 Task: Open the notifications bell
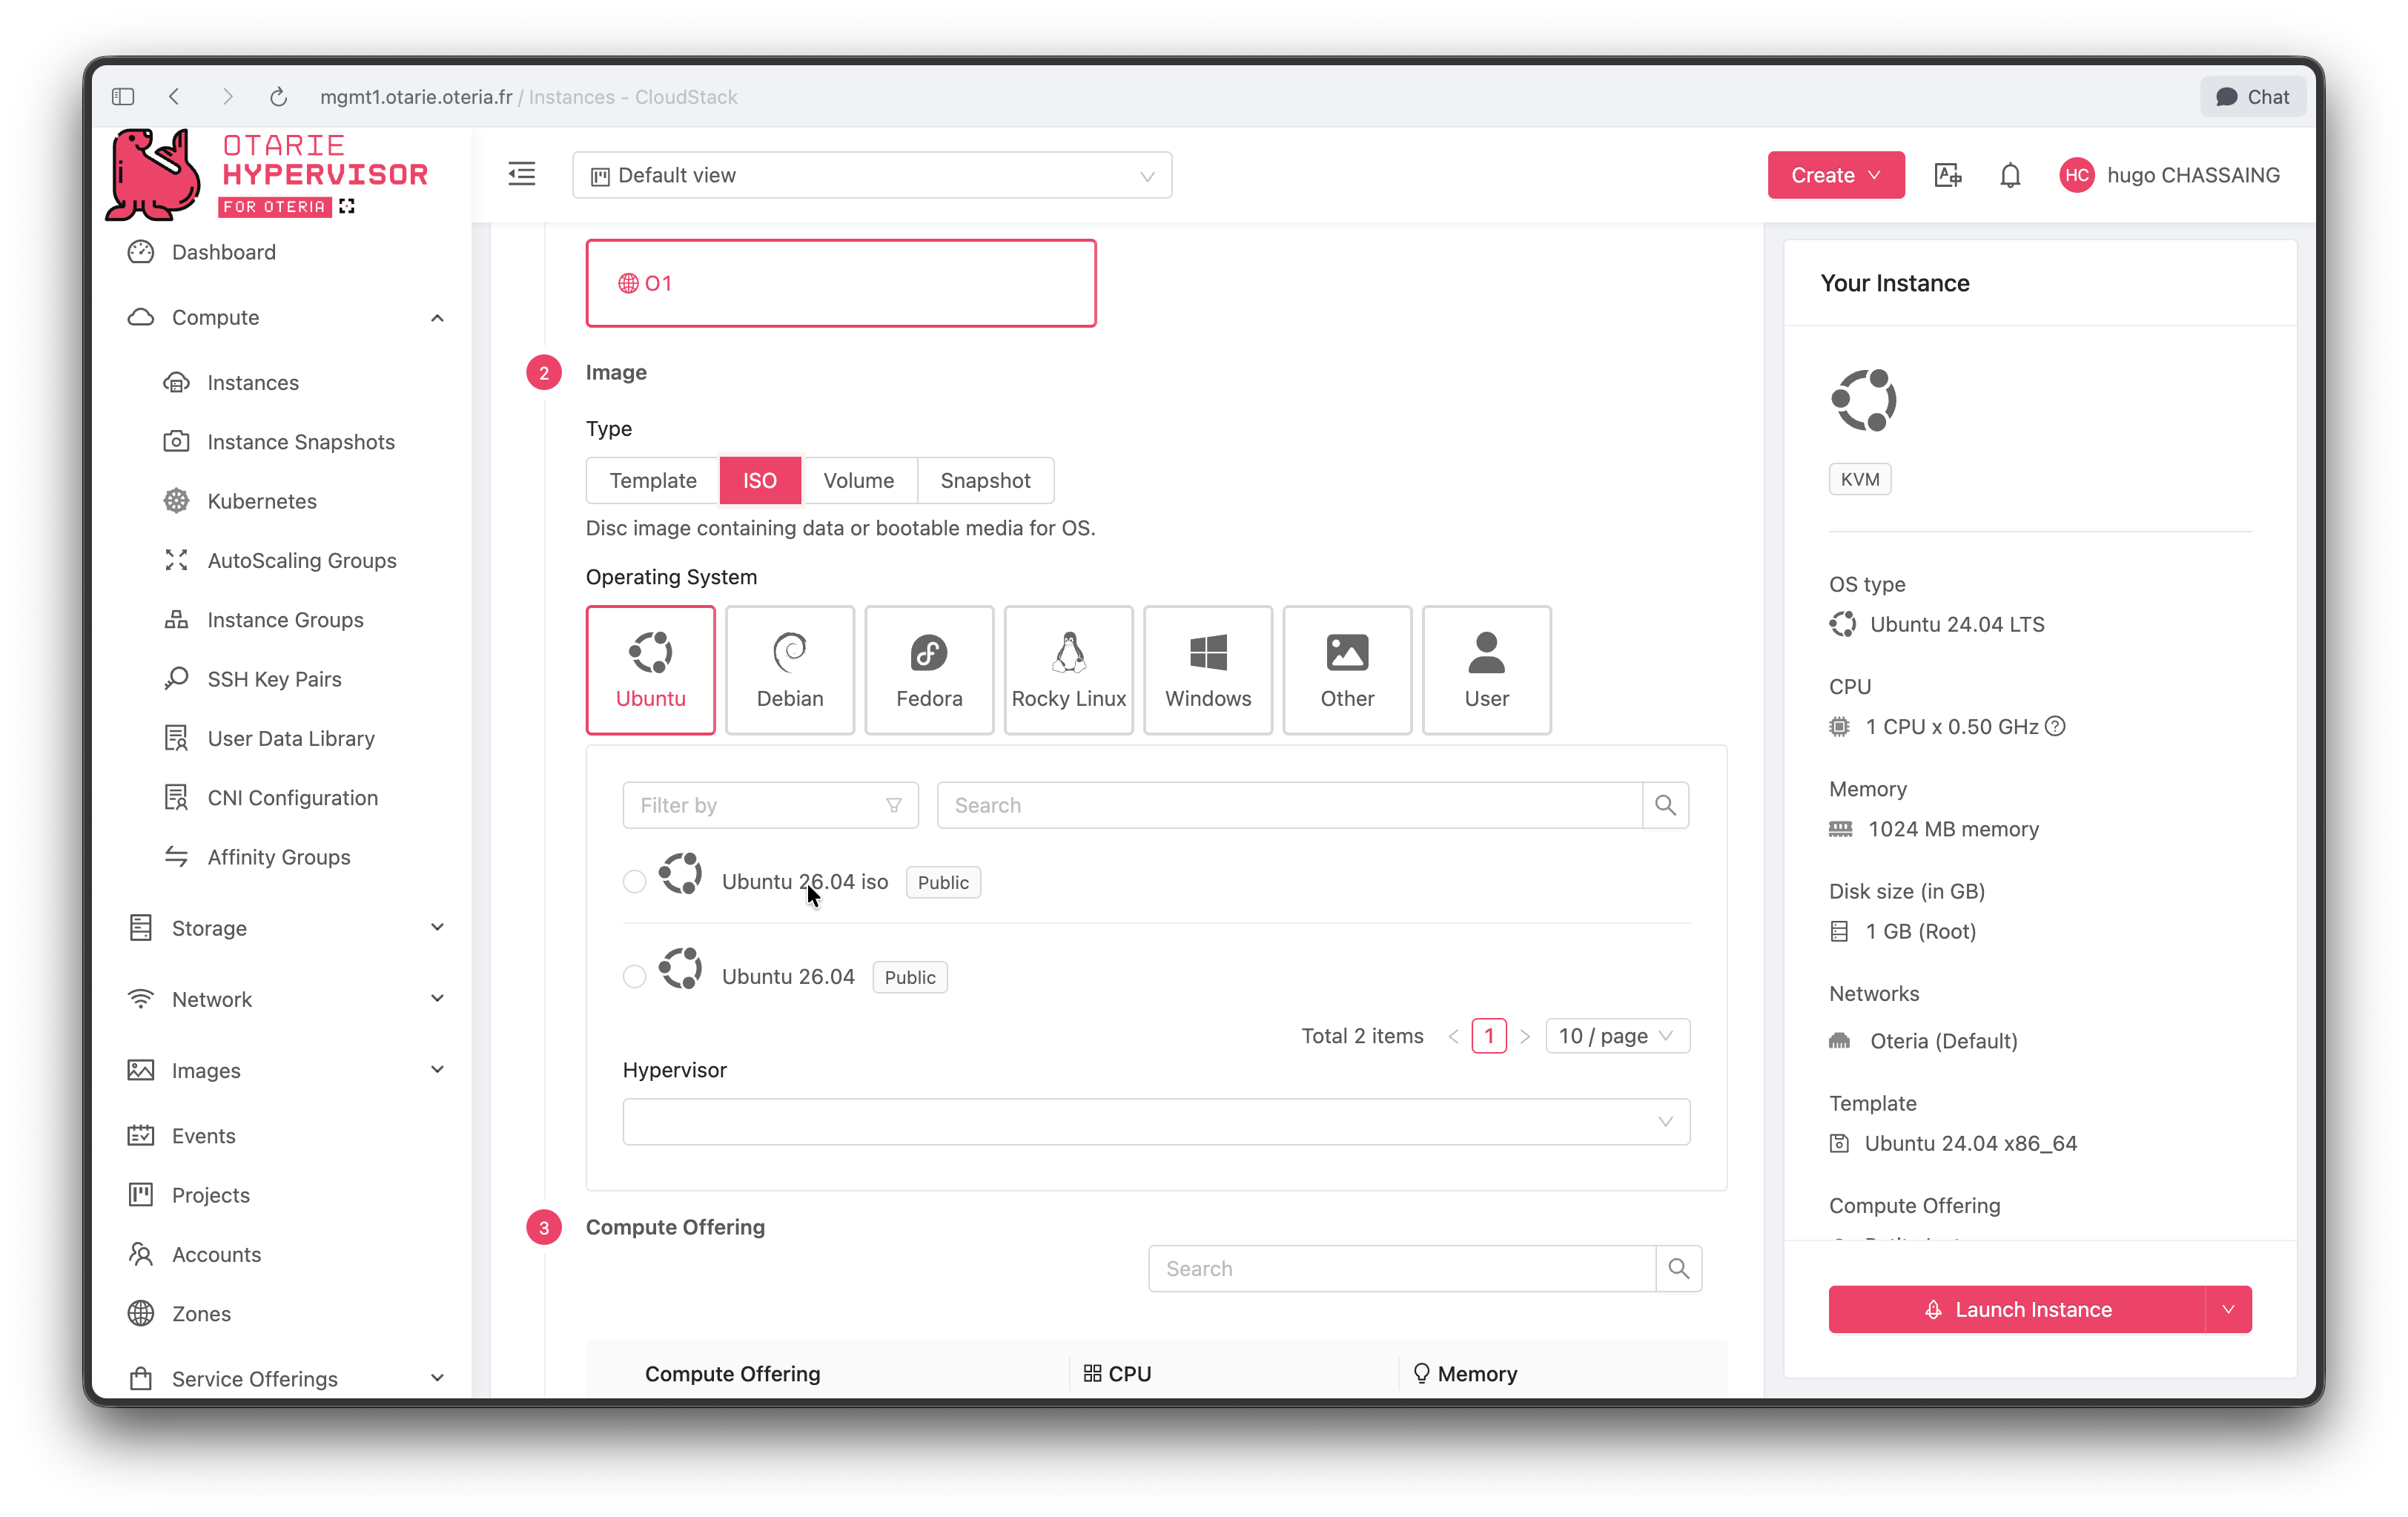2010,175
